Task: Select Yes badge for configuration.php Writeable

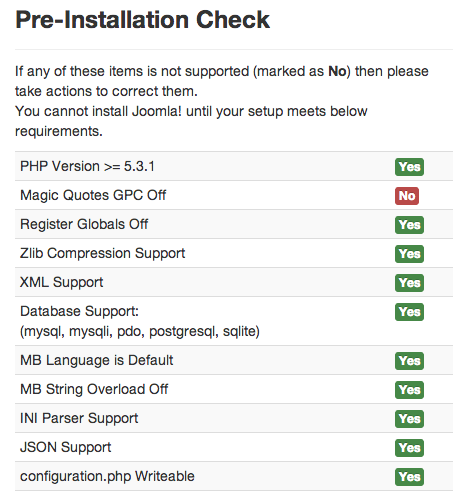Action: coord(409,477)
